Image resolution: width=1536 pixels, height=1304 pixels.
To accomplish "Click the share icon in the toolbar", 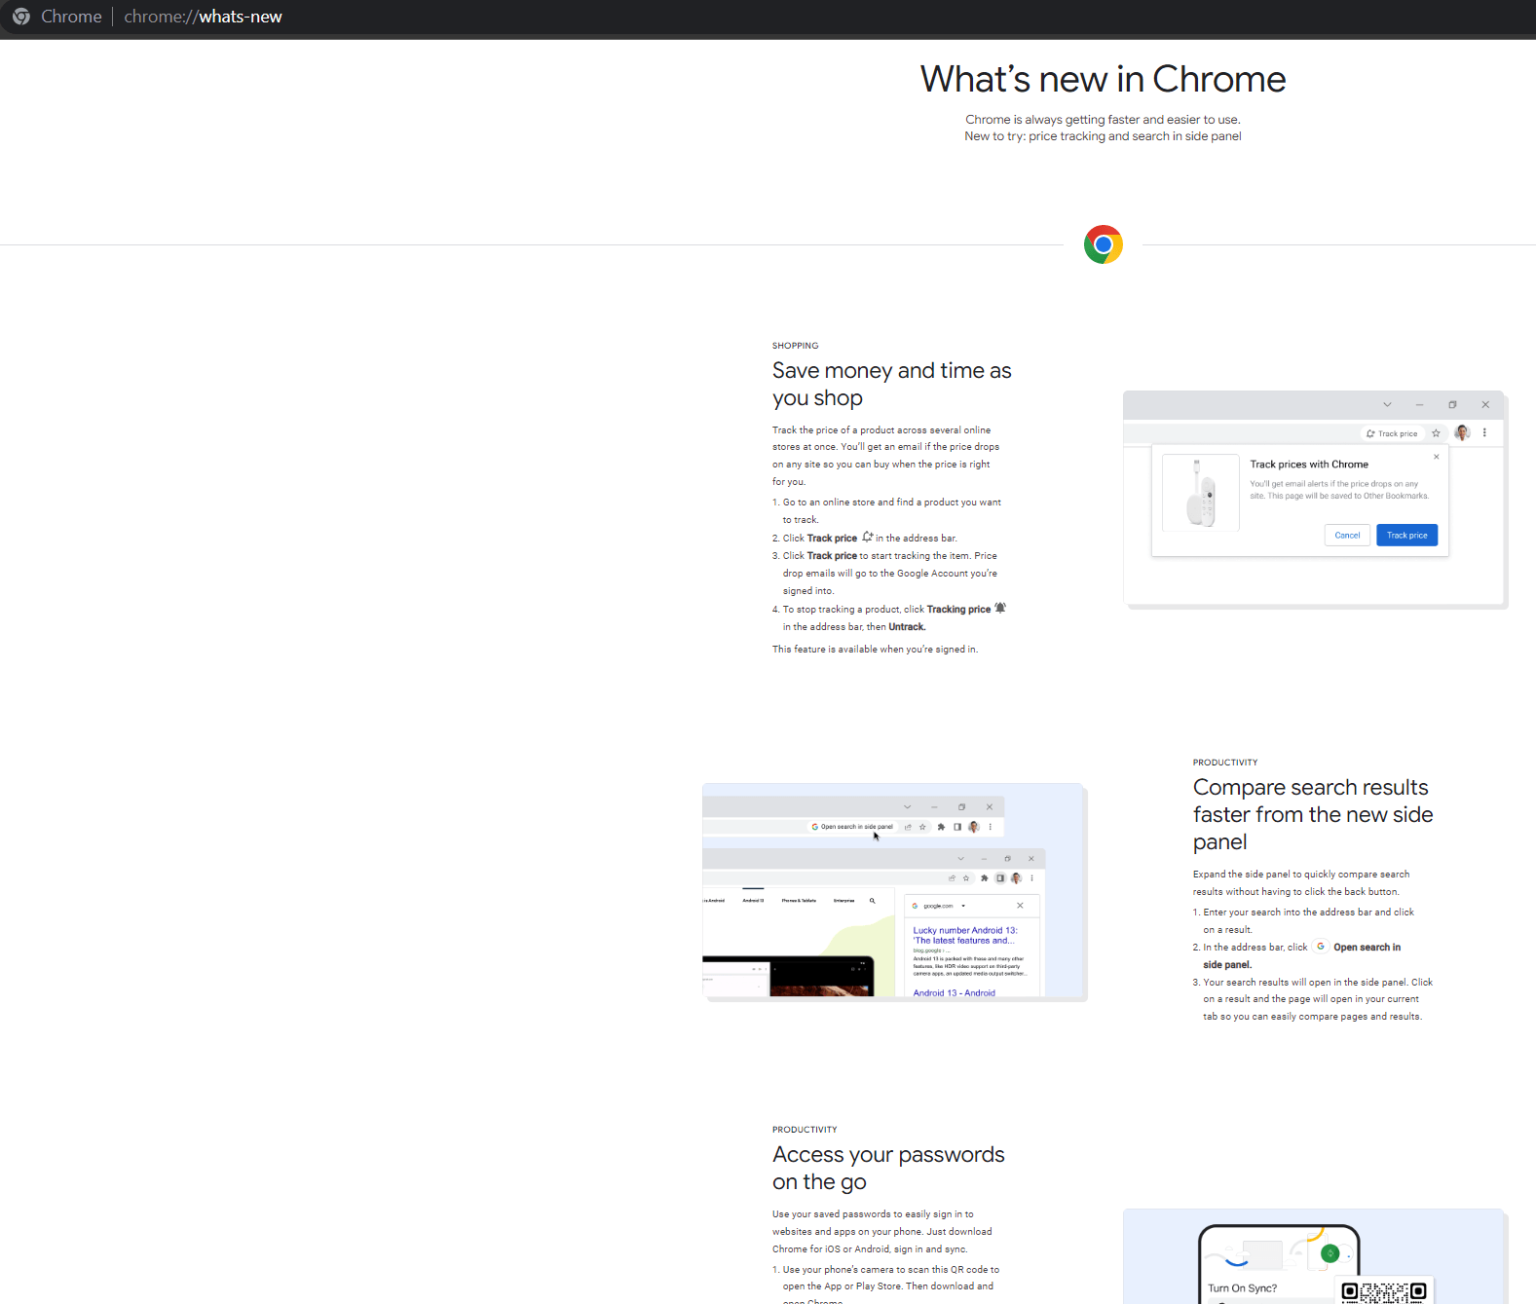I will pos(907,827).
